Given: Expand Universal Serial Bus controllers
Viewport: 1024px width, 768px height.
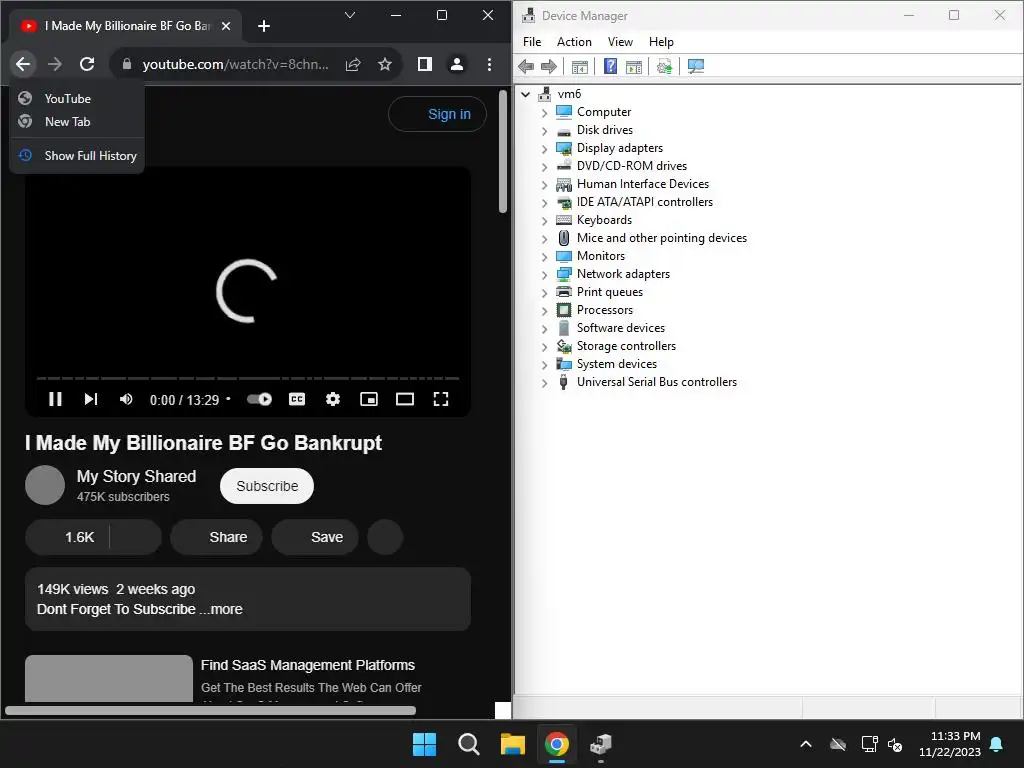Looking at the screenshot, I should click(x=545, y=383).
